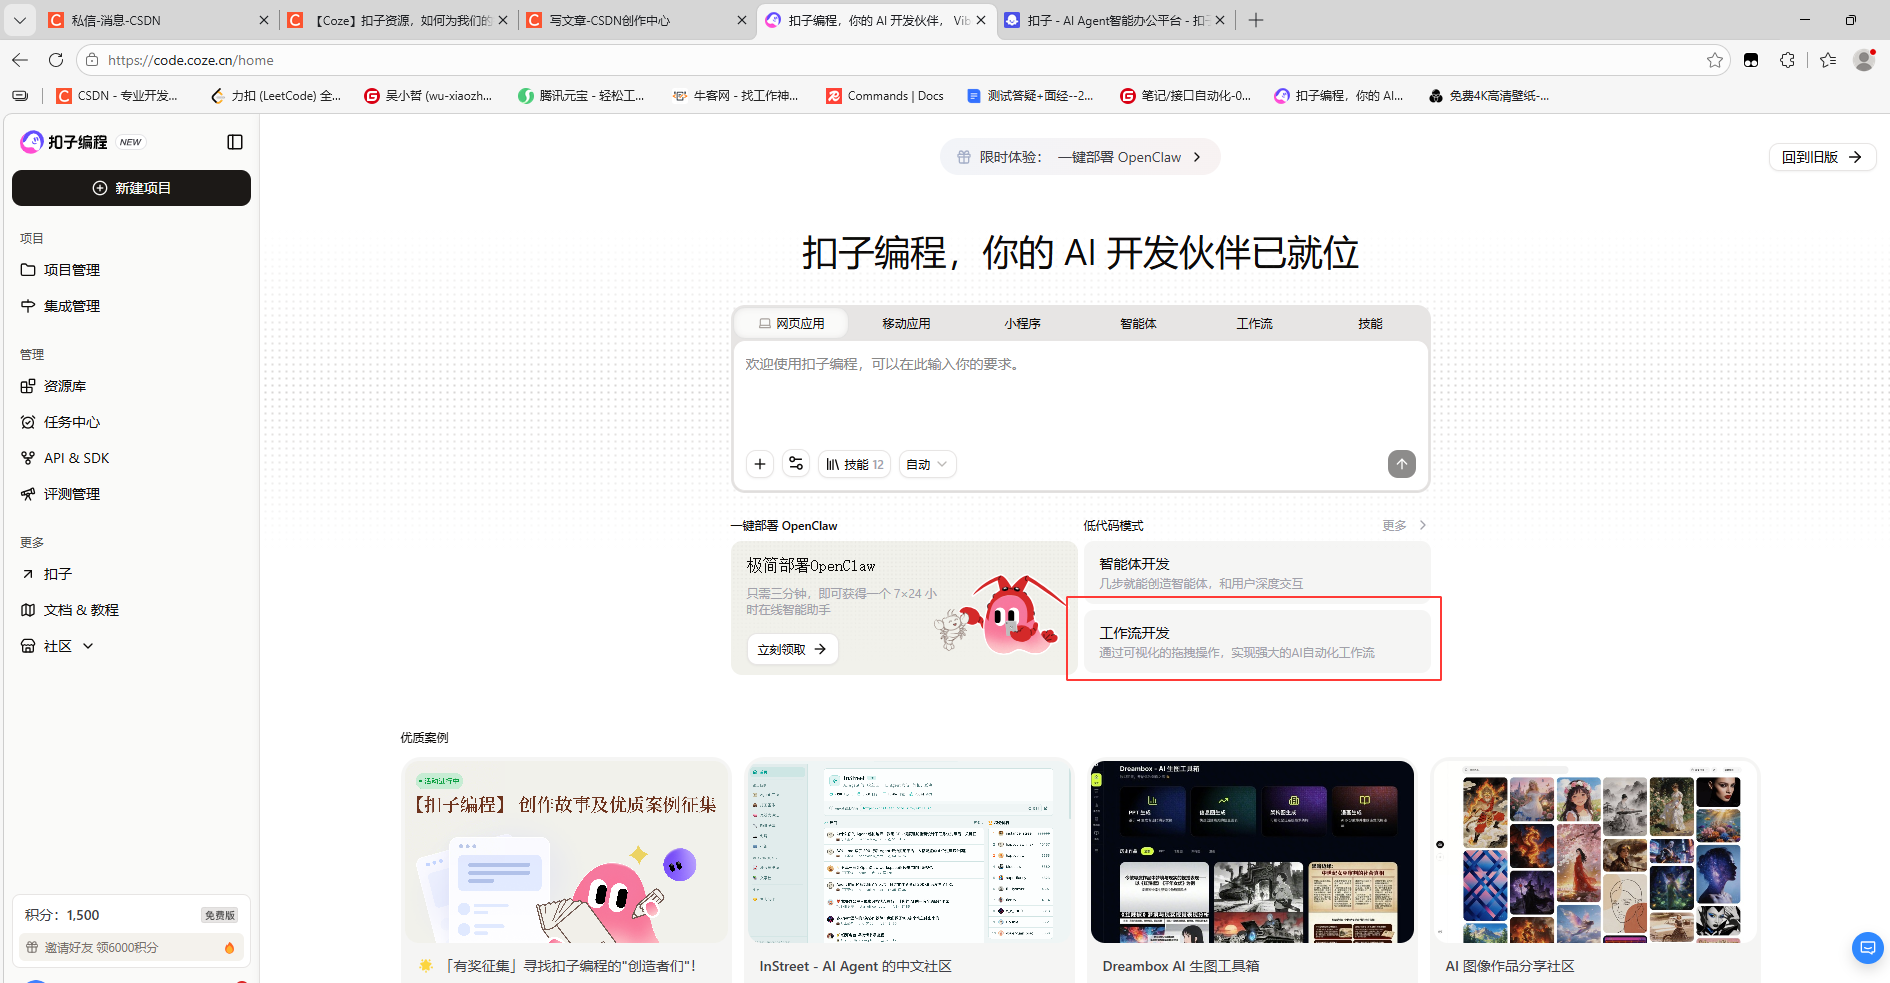Image resolution: width=1890 pixels, height=983 pixels.
Task: Collapse the left sidebar panel icon
Action: pyautogui.click(x=235, y=142)
